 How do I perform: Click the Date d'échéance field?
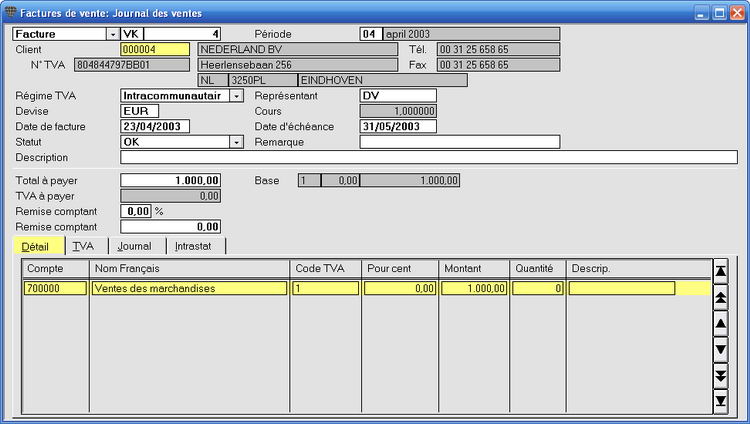tap(397, 127)
